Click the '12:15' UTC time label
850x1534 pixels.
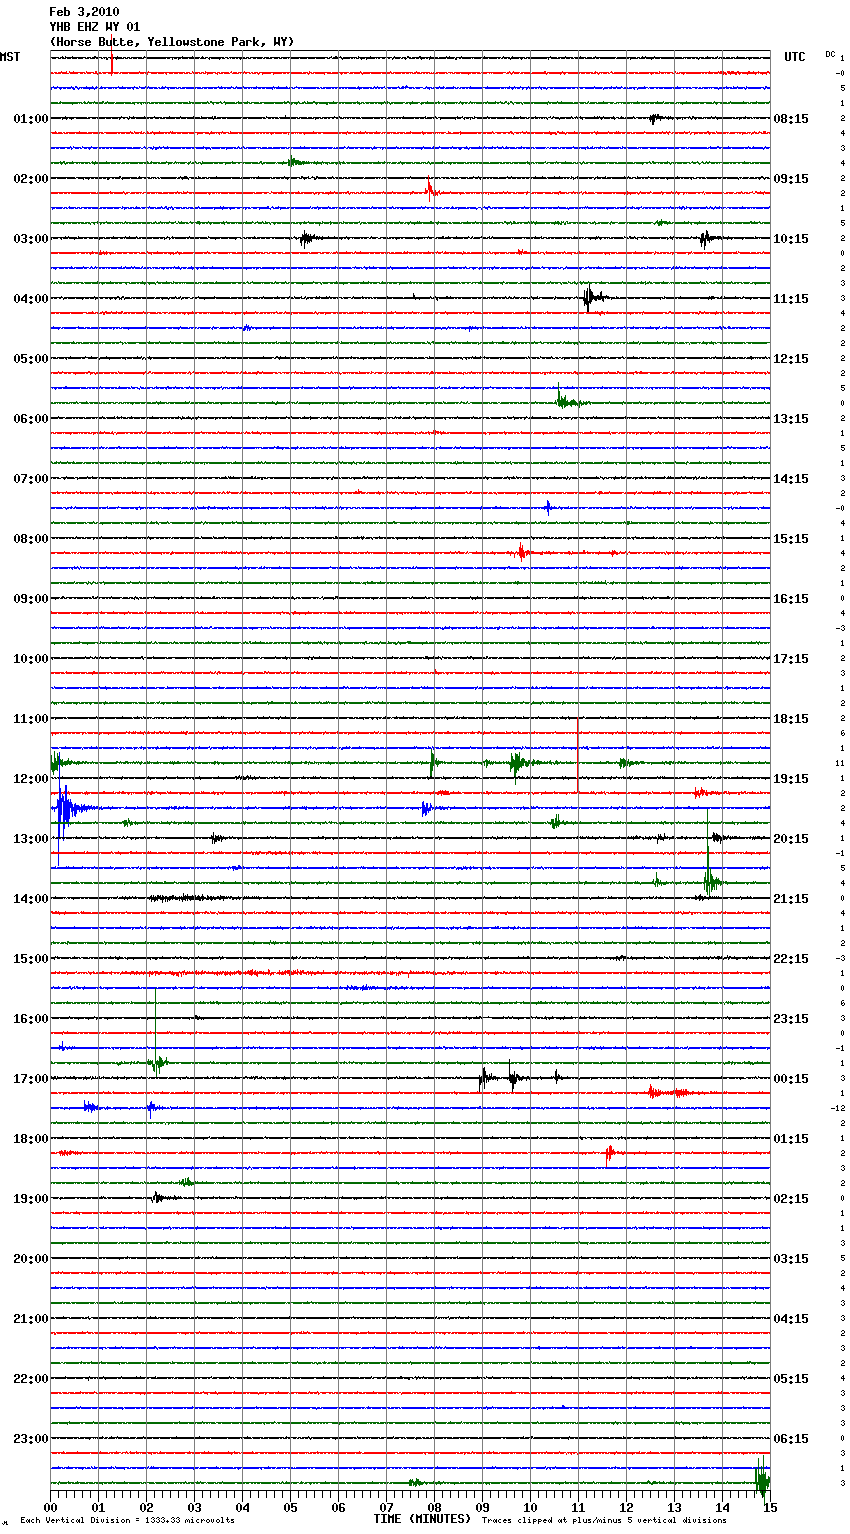click(791, 359)
